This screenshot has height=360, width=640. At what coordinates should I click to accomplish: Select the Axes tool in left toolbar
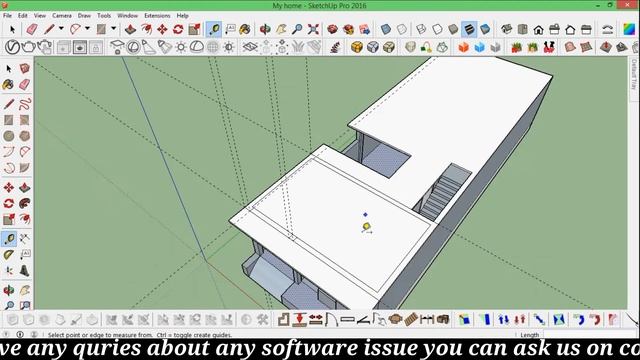click(x=9, y=271)
